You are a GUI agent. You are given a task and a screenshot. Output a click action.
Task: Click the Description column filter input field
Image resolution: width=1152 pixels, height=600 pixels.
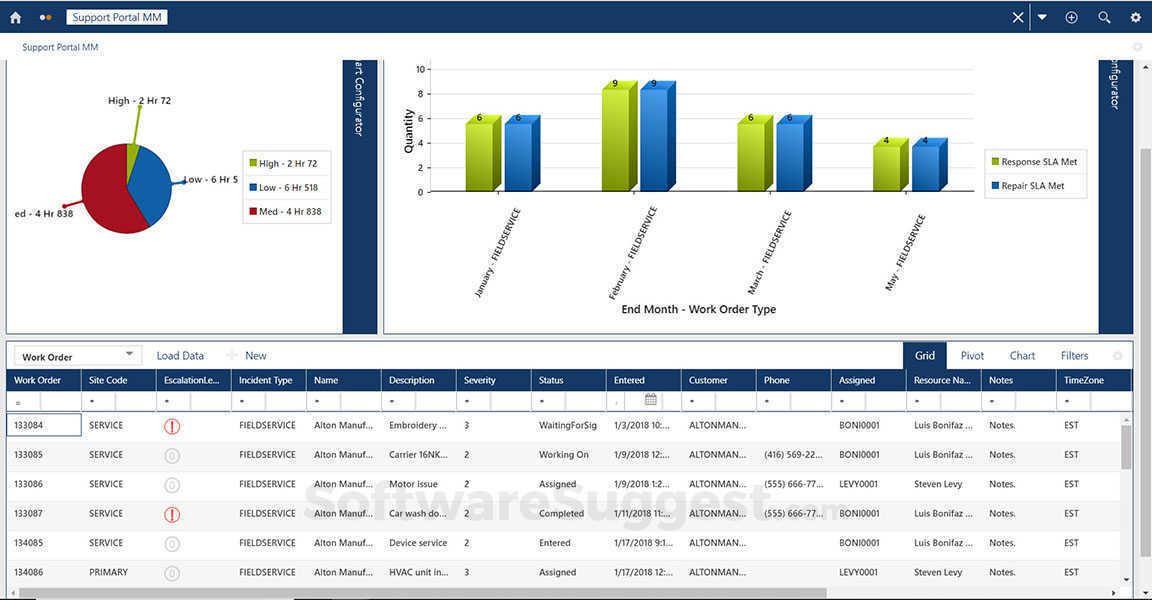tap(435, 402)
